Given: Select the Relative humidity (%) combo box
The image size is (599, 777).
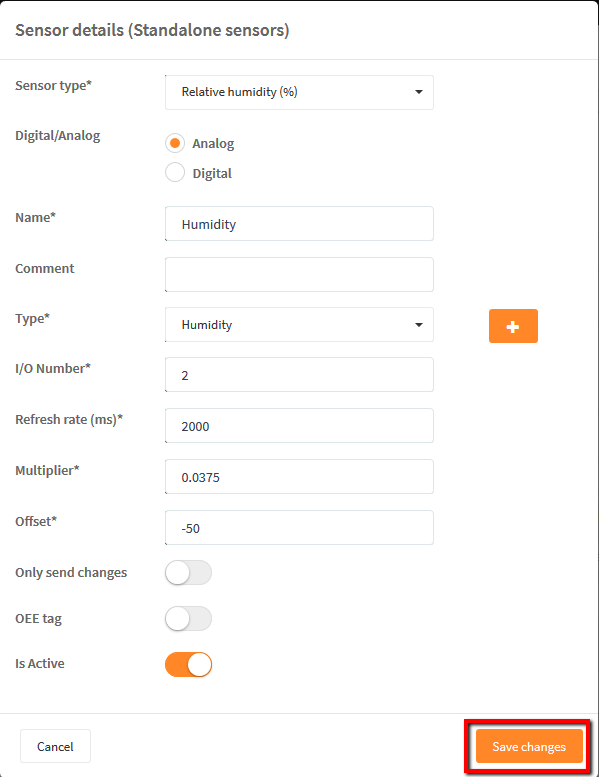Looking at the screenshot, I should [x=299, y=92].
